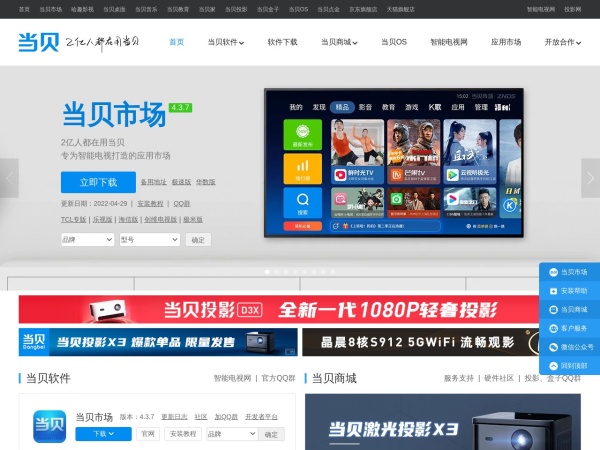Open the 安装教程 link near update date
The height and width of the screenshot is (450, 600).
coord(150,204)
